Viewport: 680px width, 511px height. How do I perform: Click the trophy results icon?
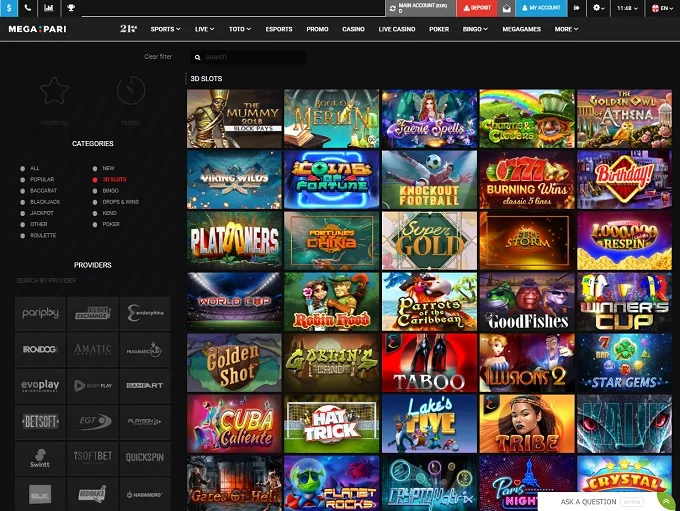[71, 8]
